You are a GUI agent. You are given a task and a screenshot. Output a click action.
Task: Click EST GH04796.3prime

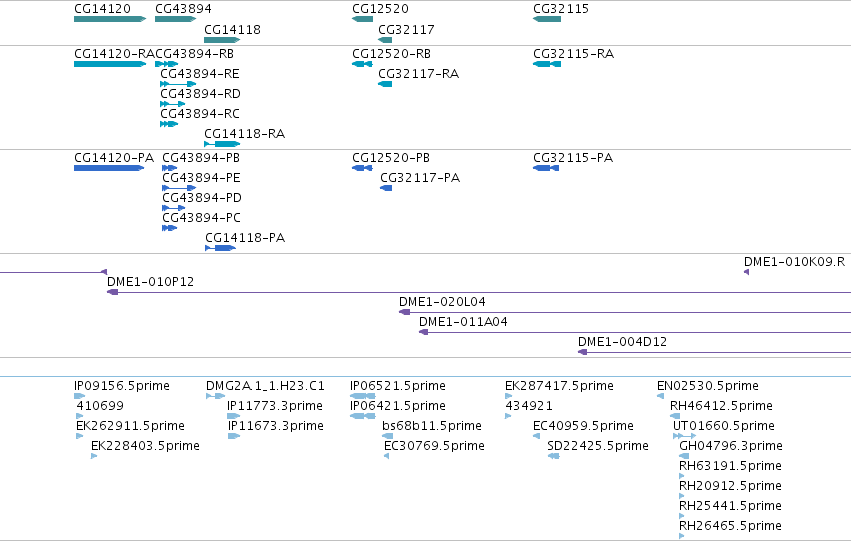tap(684, 456)
